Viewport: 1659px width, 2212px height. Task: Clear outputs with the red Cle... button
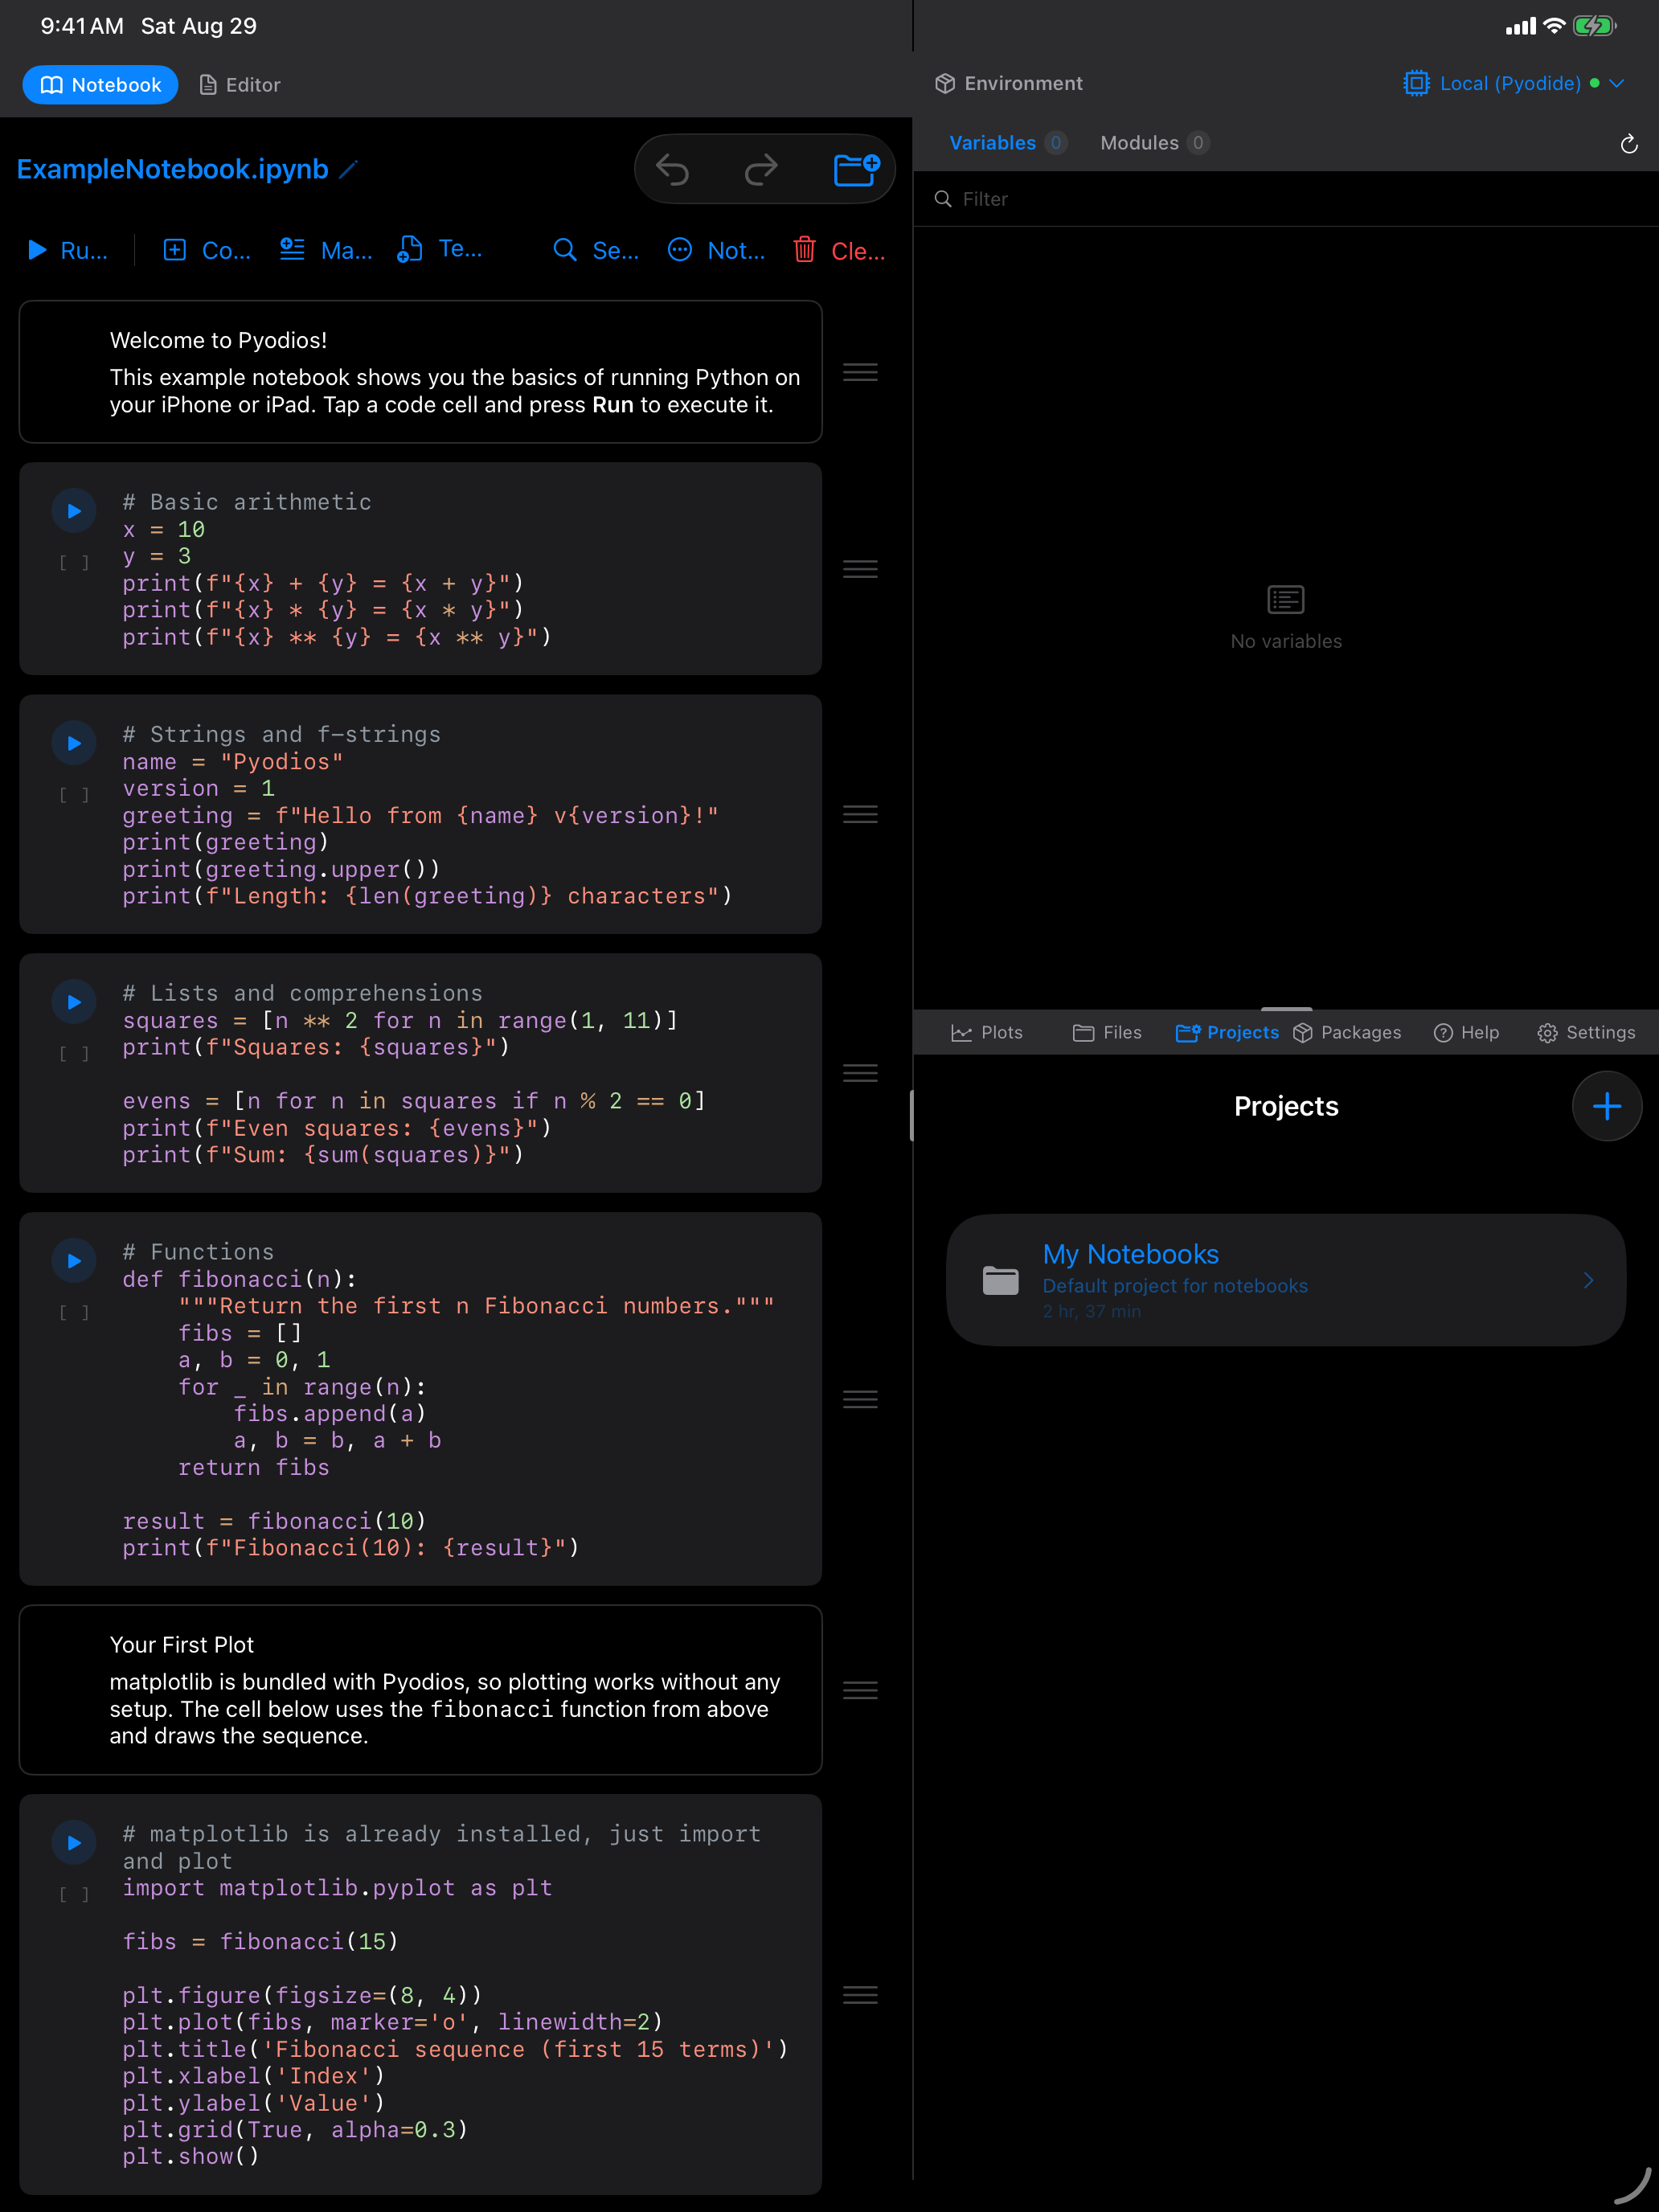pyautogui.click(x=839, y=250)
